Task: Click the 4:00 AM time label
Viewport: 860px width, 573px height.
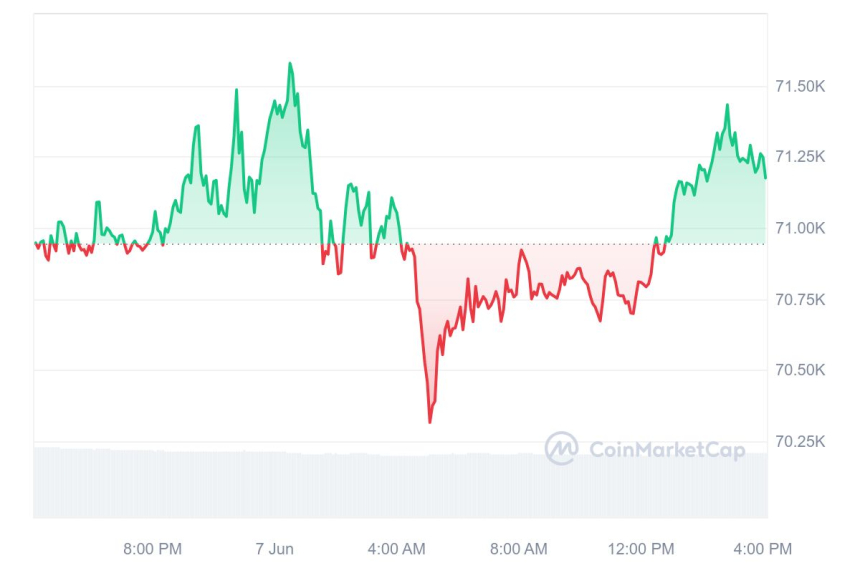Action: tap(397, 548)
